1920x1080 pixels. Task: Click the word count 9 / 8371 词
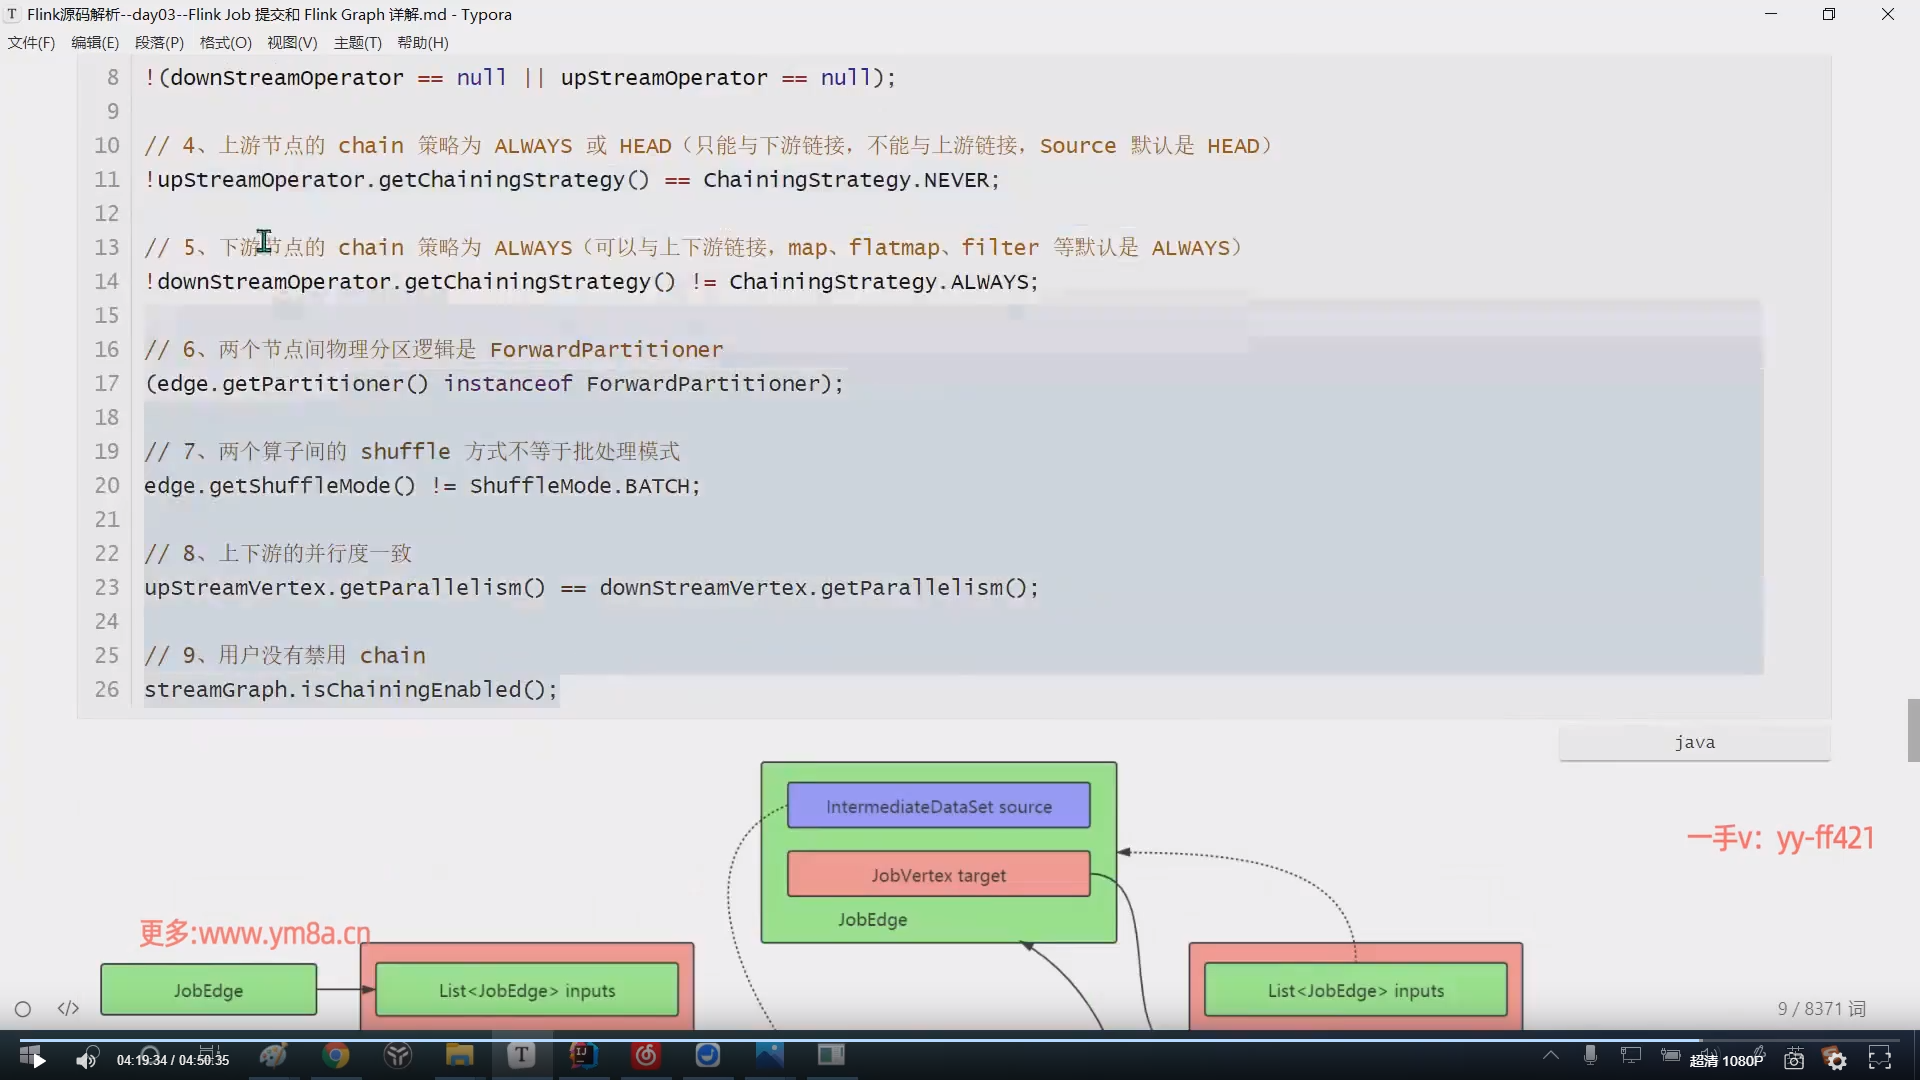point(1821,1008)
